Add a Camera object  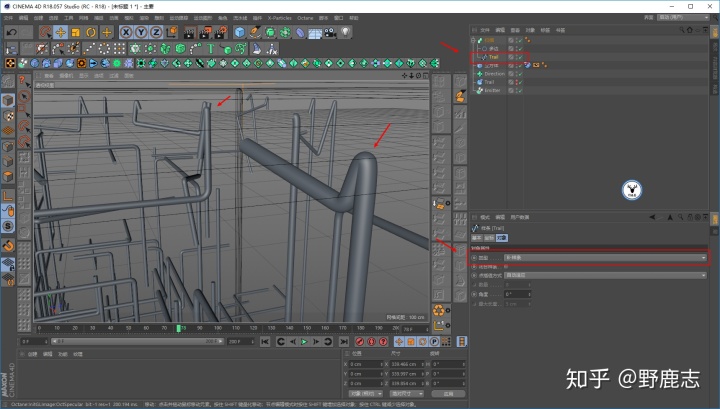tap(330, 32)
